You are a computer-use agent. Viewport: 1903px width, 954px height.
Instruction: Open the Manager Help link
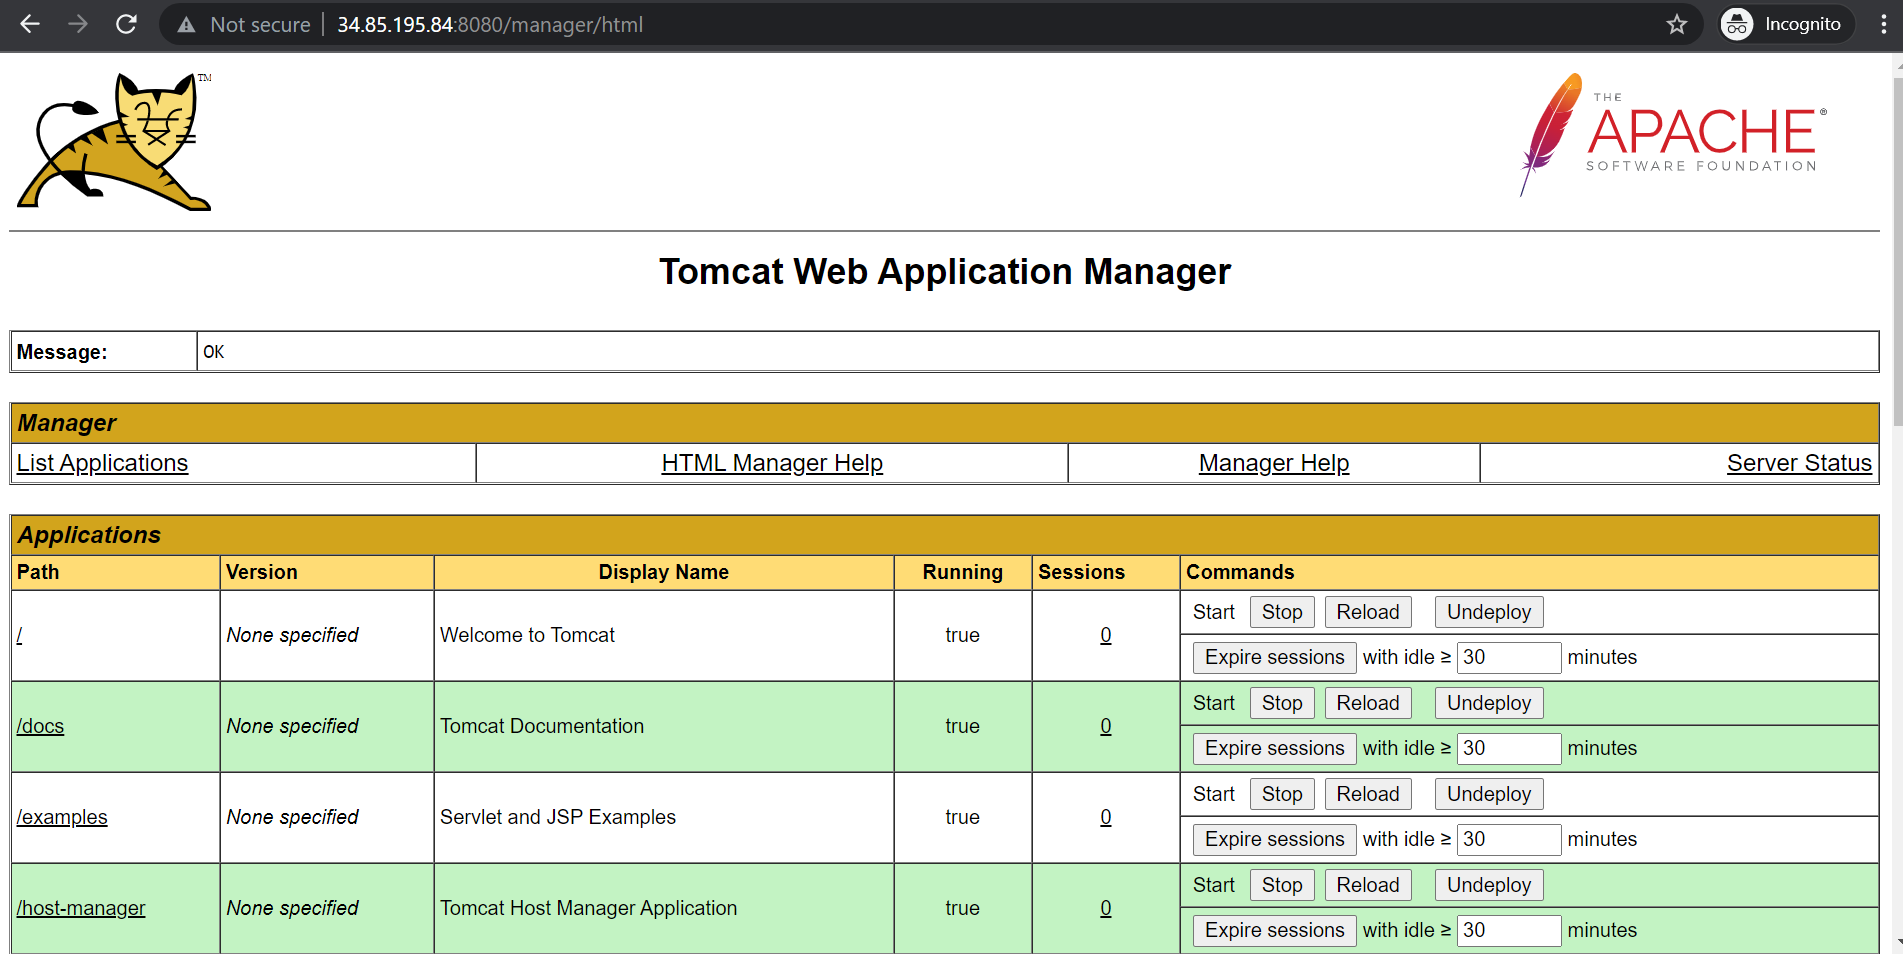coord(1273,463)
